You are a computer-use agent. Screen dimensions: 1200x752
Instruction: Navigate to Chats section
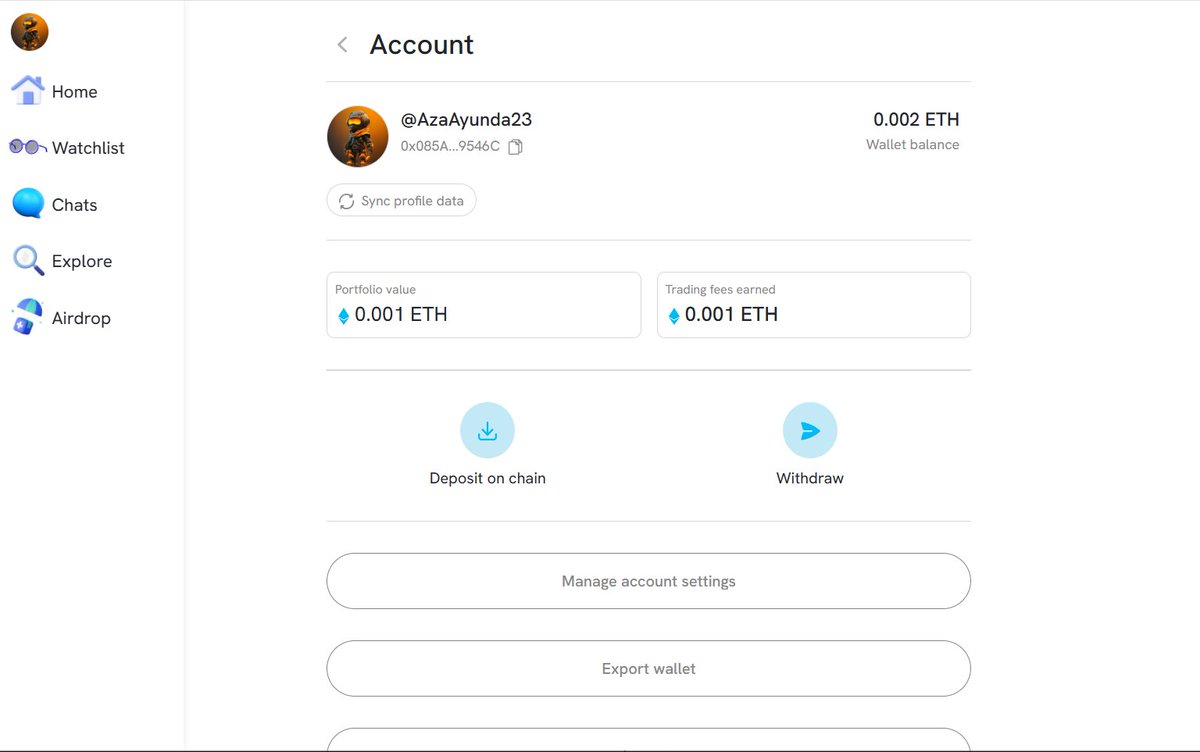point(75,205)
